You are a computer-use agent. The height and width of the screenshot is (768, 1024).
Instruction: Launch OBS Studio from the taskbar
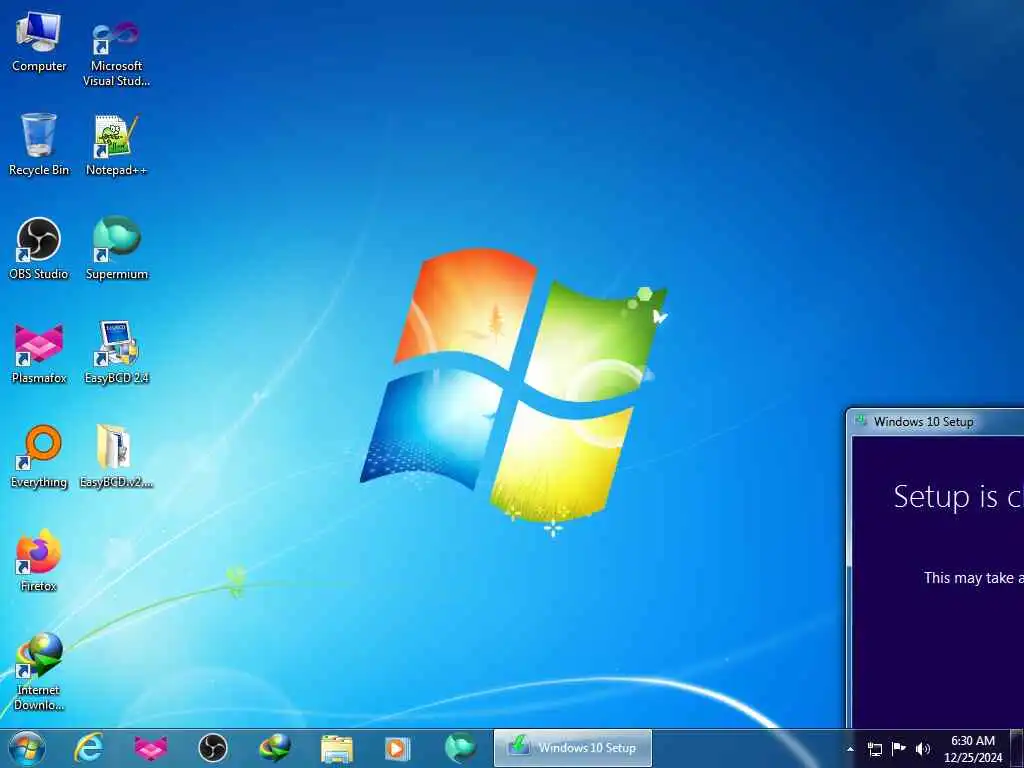click(213, 748)
